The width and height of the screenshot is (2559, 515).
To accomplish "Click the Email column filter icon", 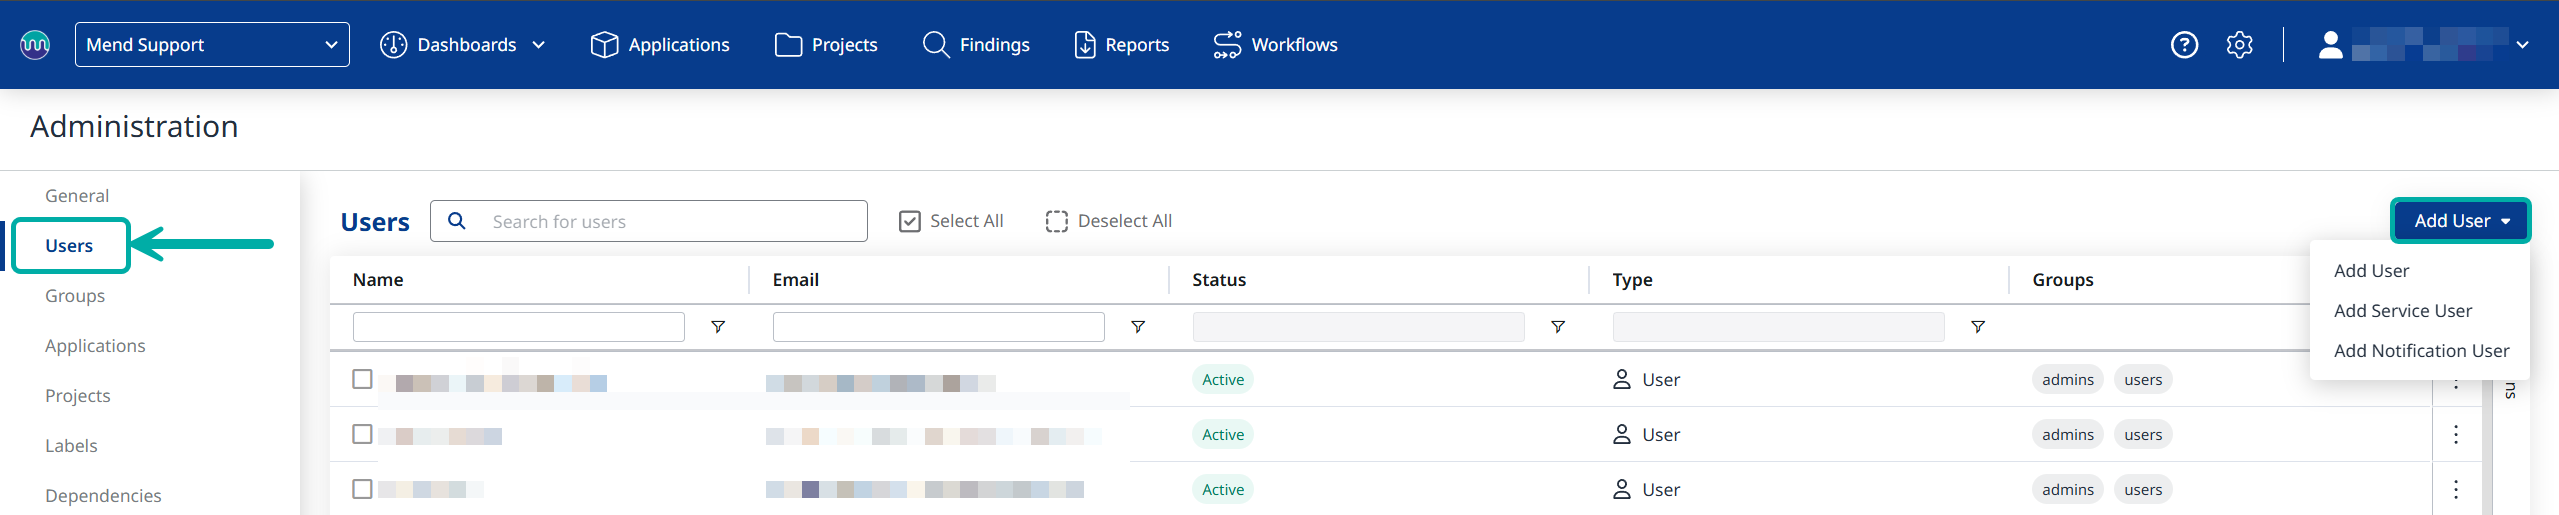I will click(1137, 327).
